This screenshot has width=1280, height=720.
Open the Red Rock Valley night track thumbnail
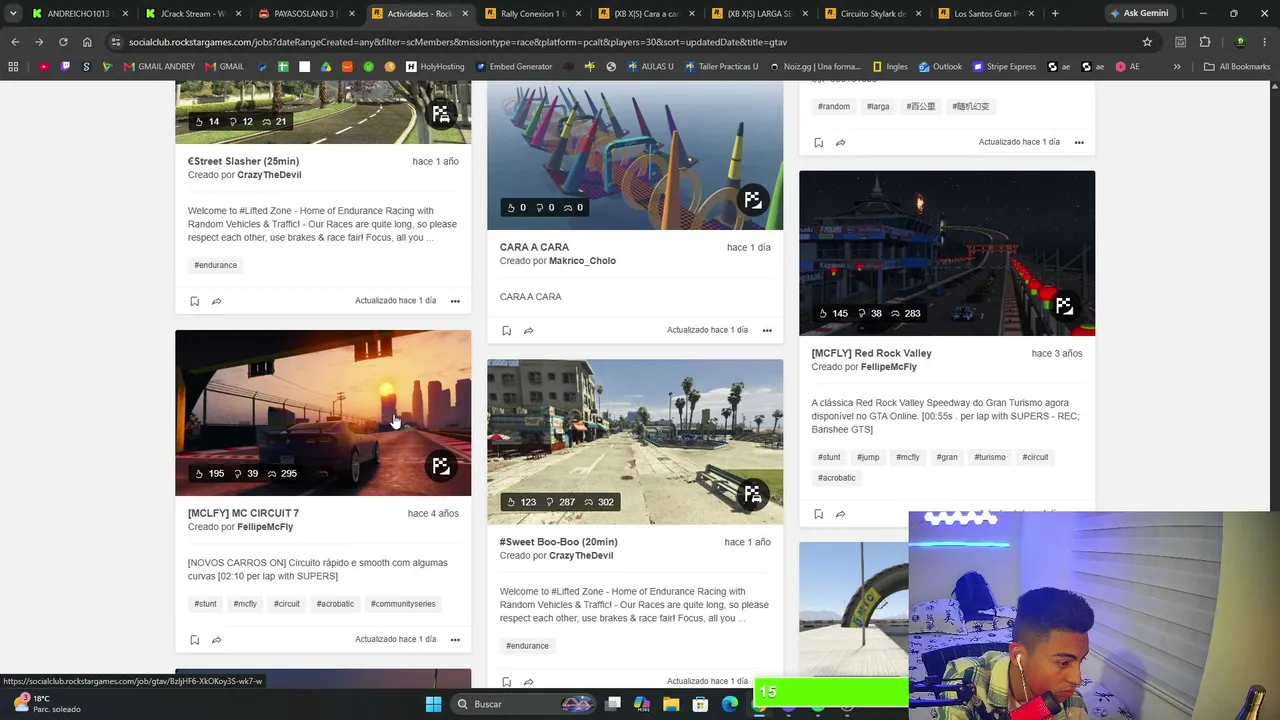(x=947, y=253)
